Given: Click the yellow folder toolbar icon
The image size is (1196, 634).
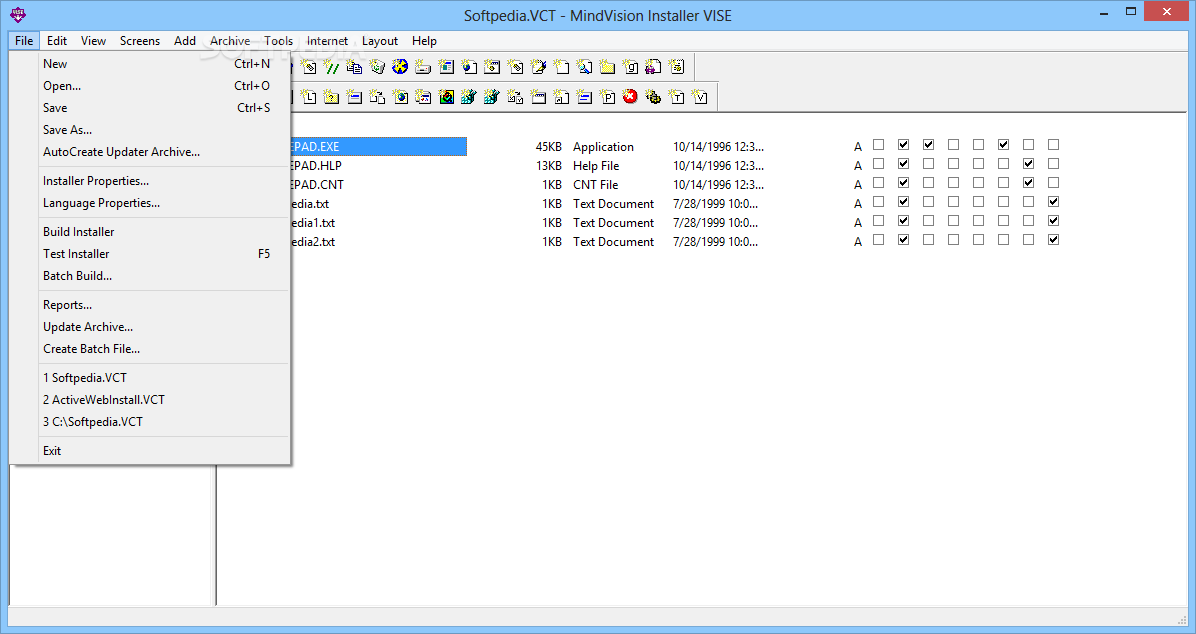Looking at the screenshot, I should coord(607,67).
